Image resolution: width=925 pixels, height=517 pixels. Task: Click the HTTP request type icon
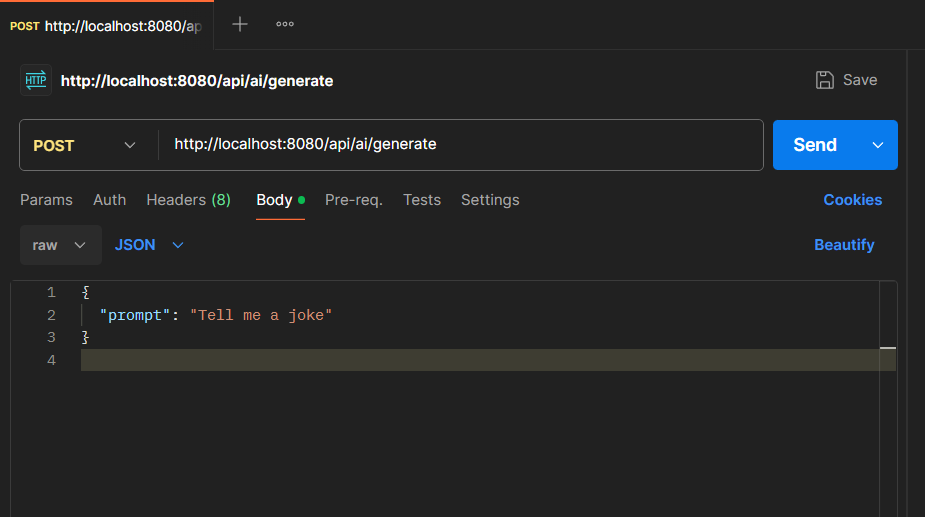tap(36, 80)
